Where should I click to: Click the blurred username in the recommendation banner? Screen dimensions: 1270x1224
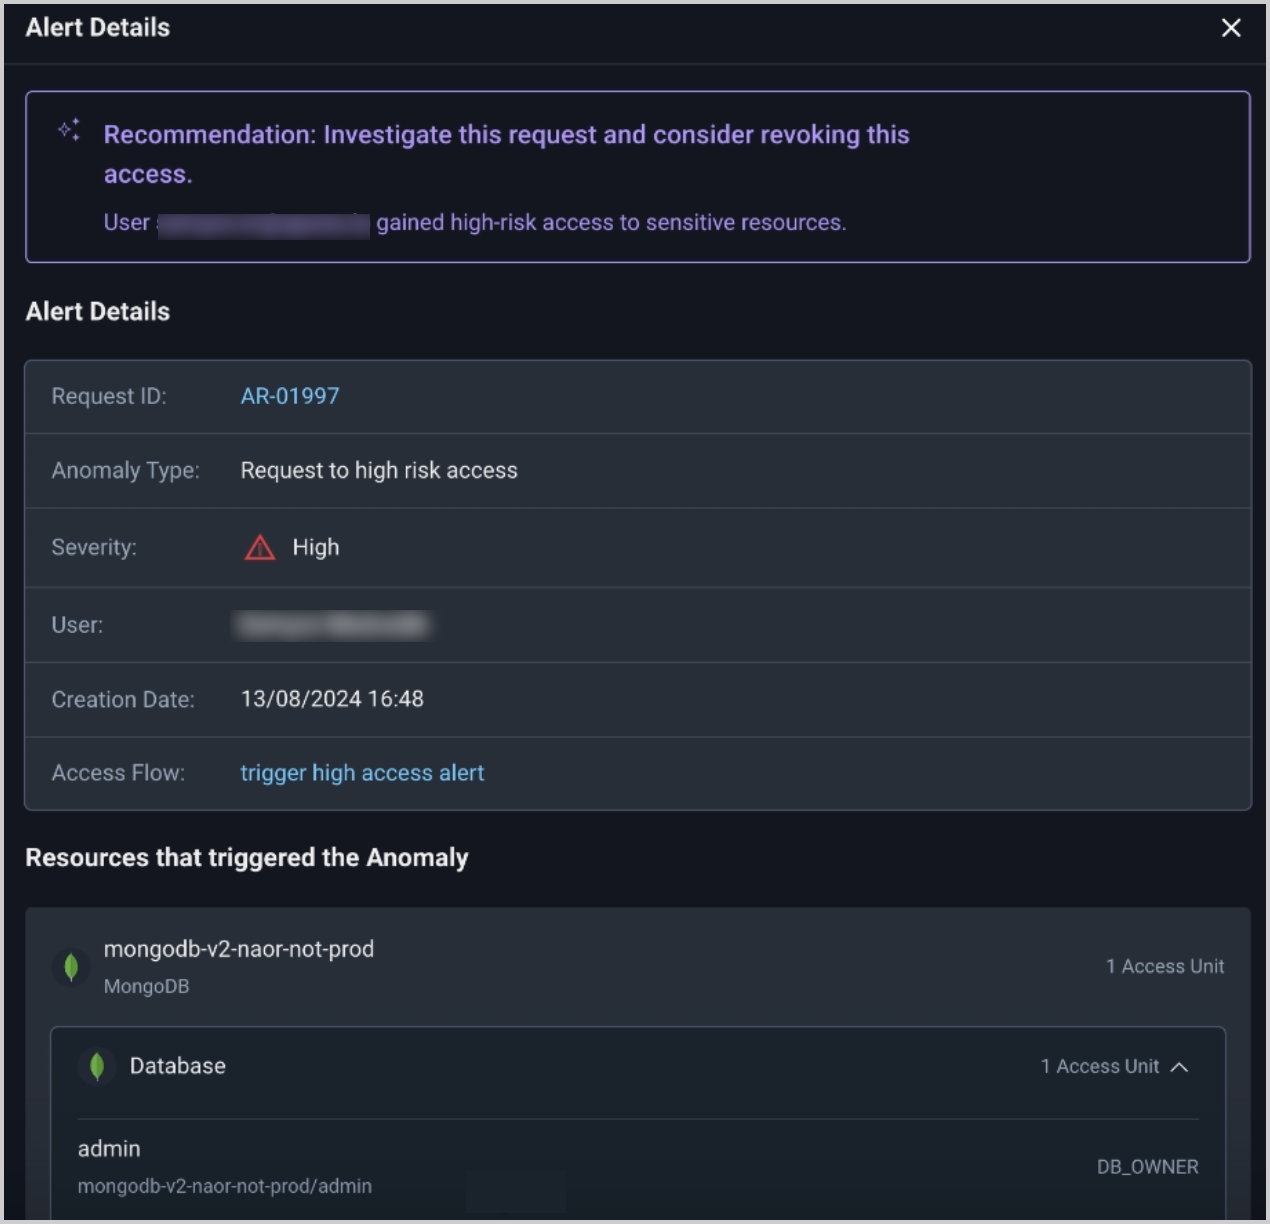click(x=264, y=224)
